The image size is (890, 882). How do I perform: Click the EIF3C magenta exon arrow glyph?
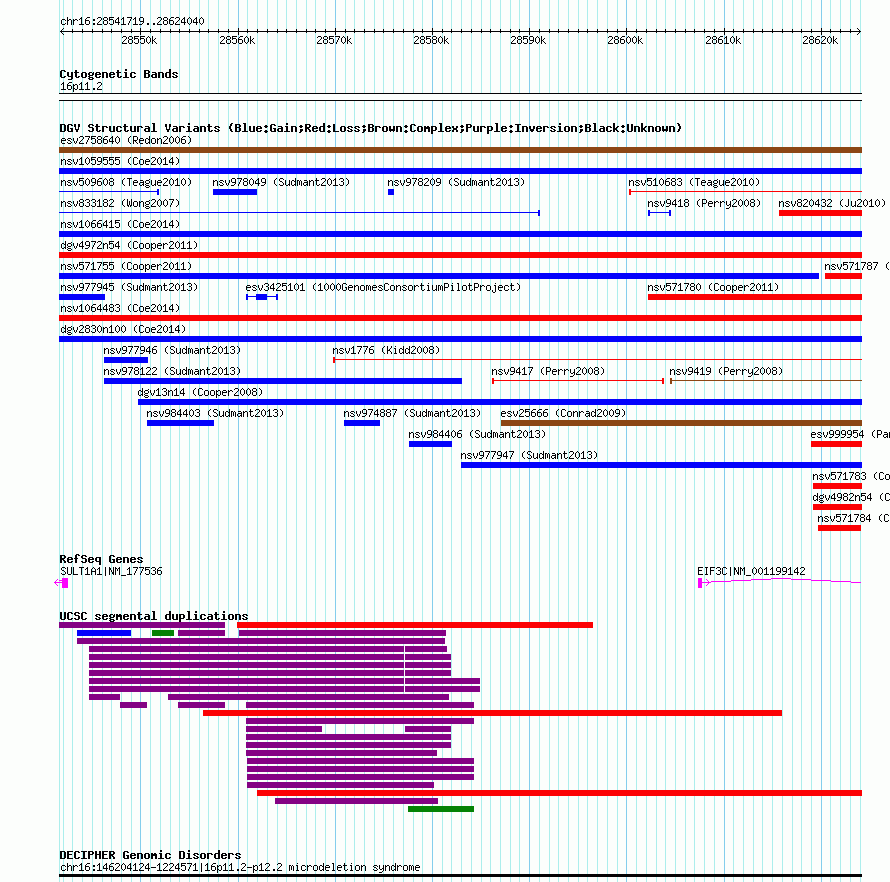click(x=703, y=582)
